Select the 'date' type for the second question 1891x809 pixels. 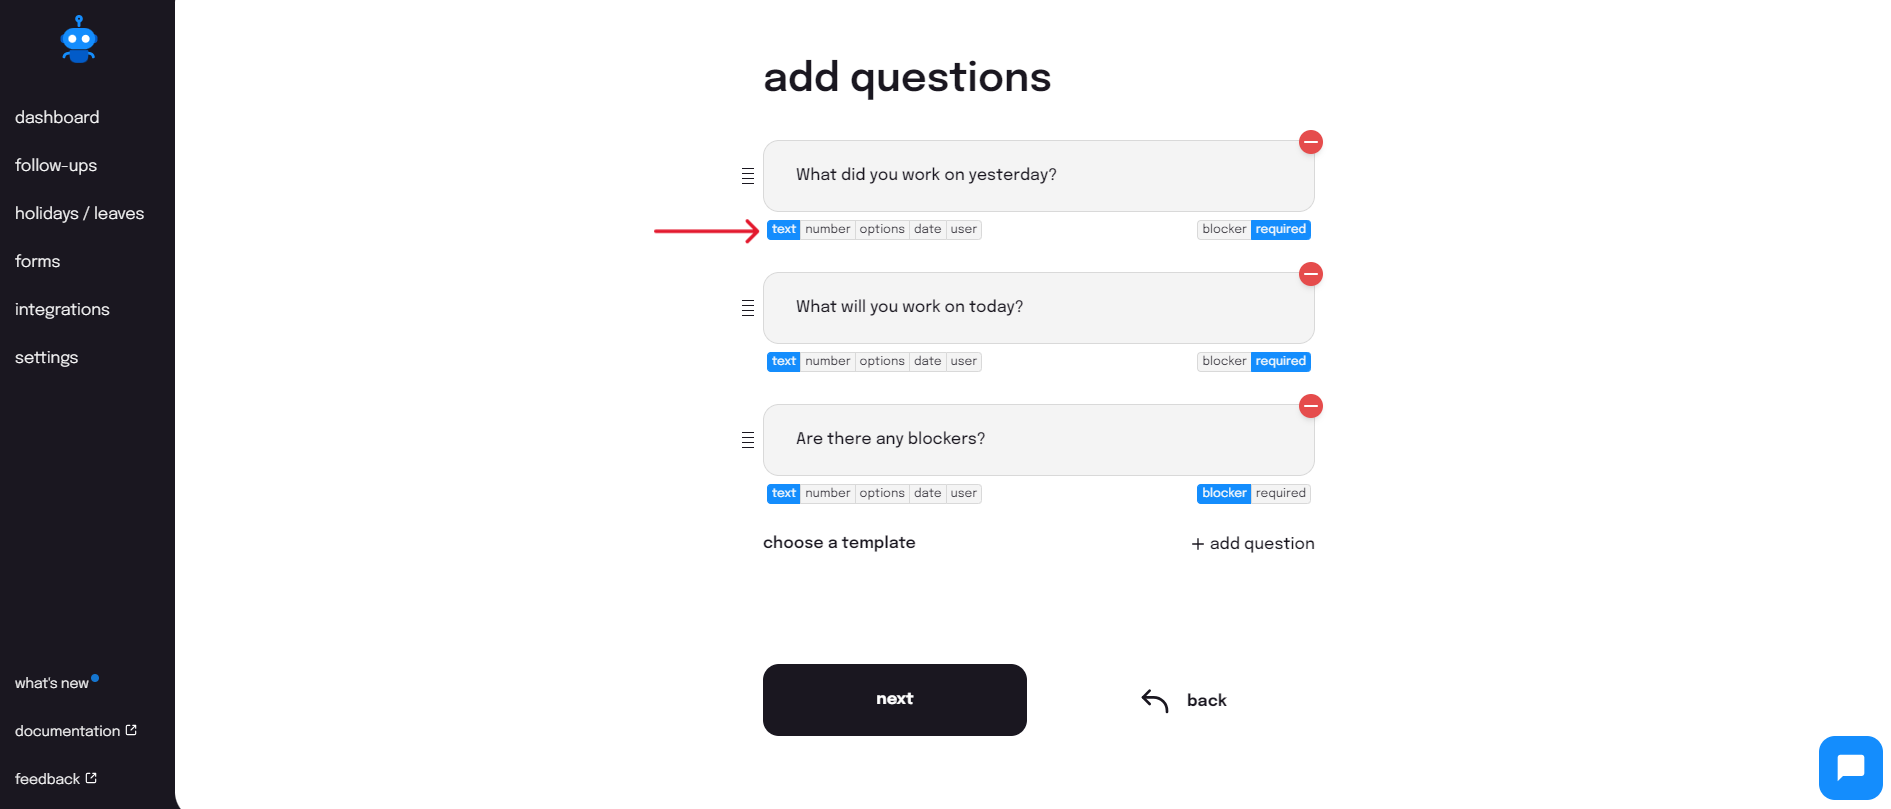tap(927, 361)
